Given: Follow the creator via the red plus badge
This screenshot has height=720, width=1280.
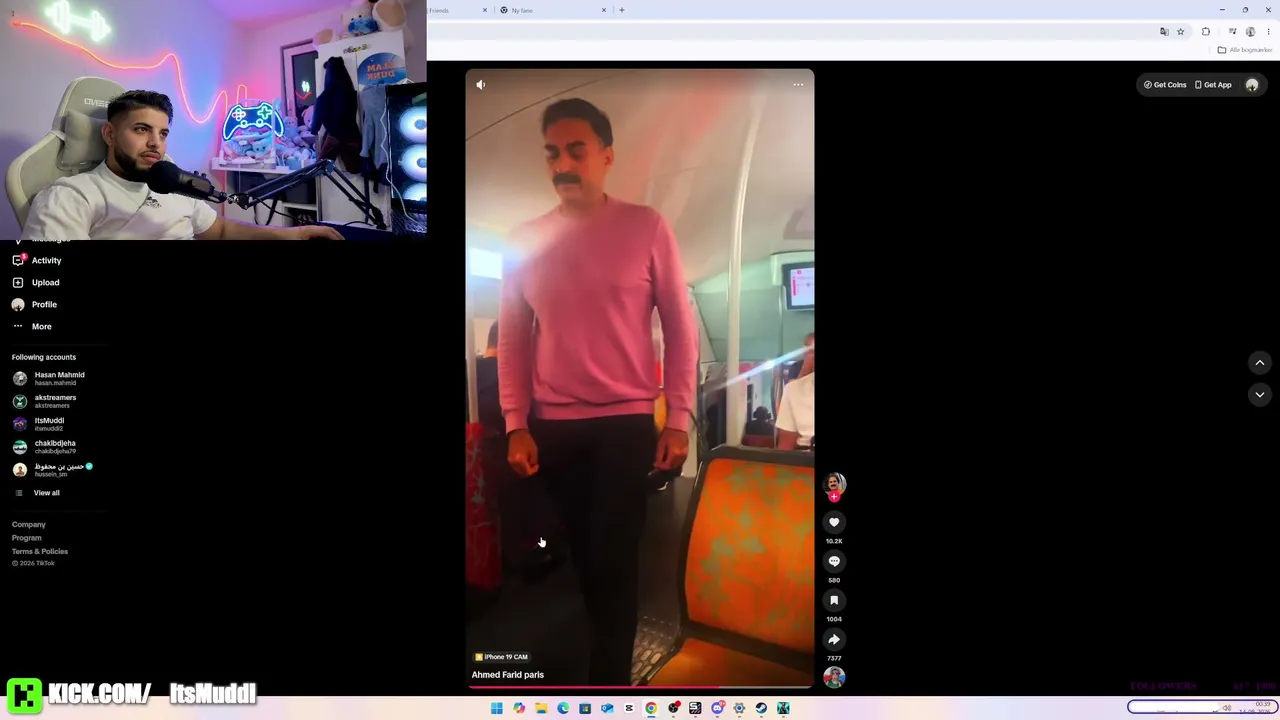Looking at the screenshot, I should 834,497.
